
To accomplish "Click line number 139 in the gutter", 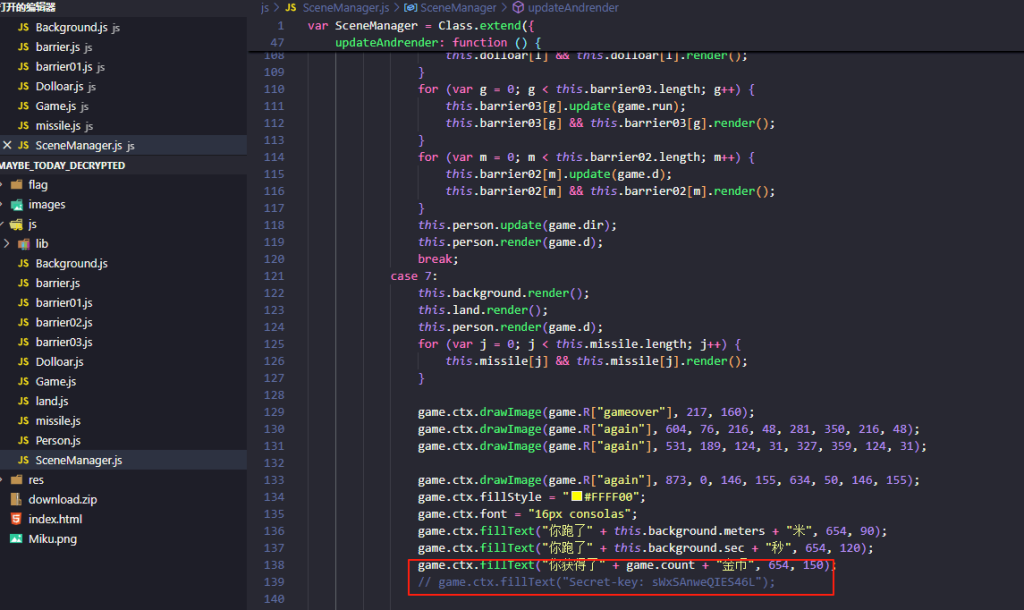I will (x=273, y=582).
